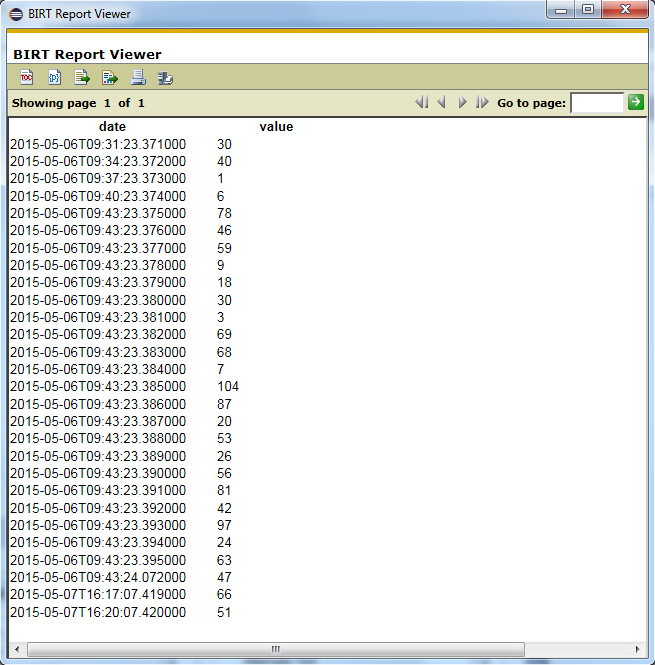Click the value 59
The width and height of the screenshot is (655, 665).
tap(224, 248)
